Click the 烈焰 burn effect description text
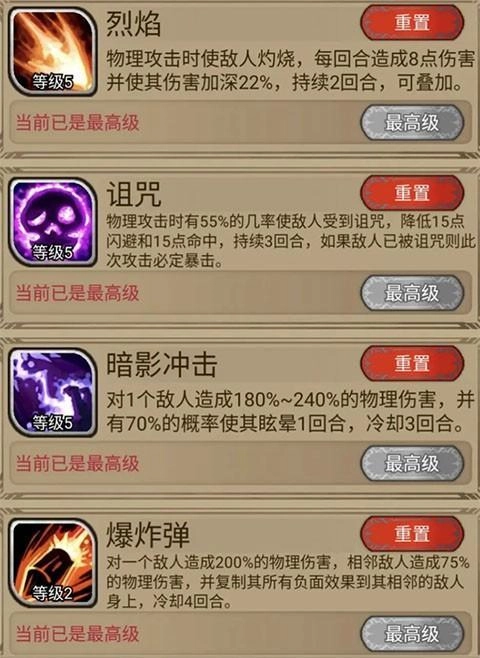The image size is (480, 658). click(290, 71)
